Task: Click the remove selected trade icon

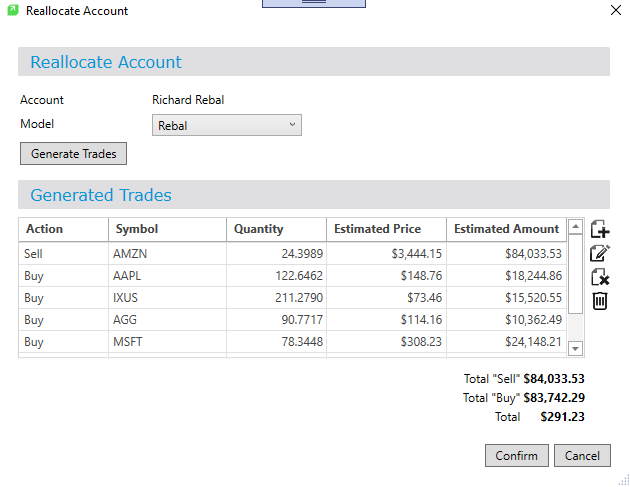Action: coord(600,277)
